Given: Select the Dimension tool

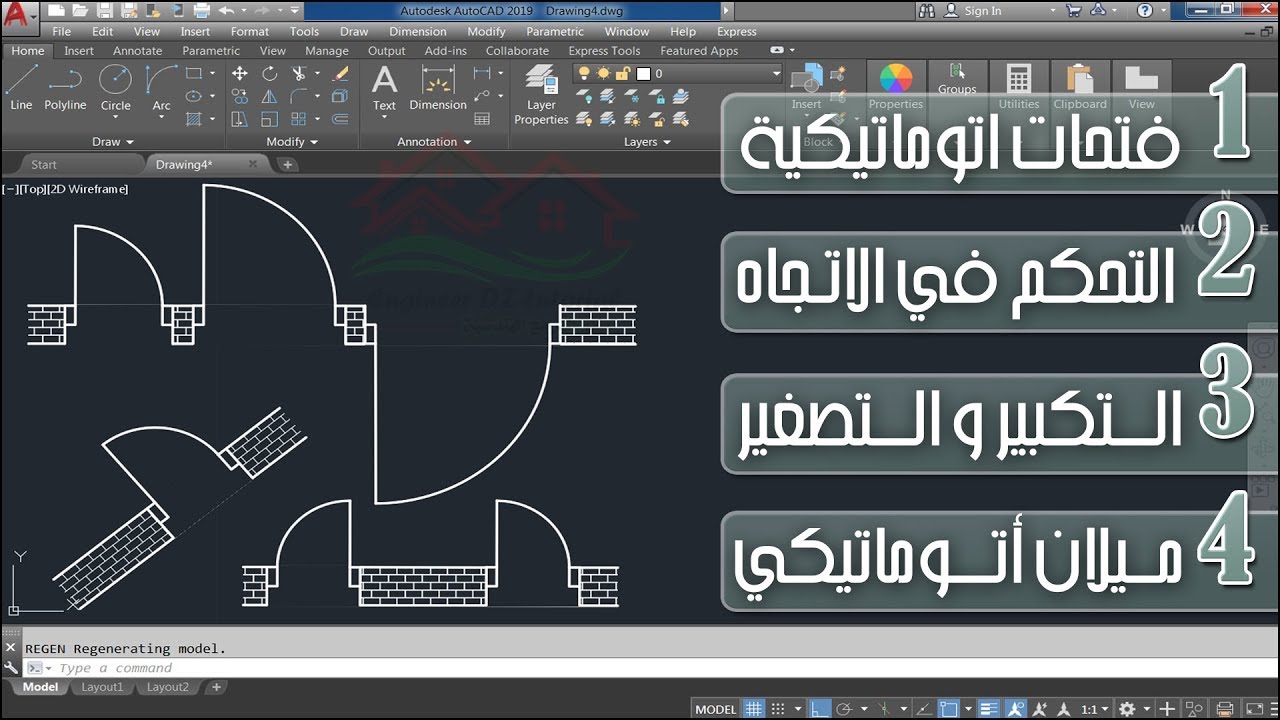Looking at the screenshot, I should [438, 88].
